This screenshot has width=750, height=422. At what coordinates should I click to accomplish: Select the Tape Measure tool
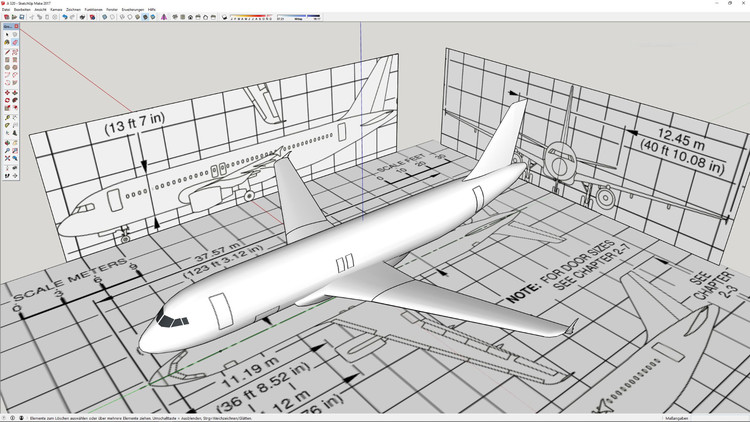[x=7, y=117]
